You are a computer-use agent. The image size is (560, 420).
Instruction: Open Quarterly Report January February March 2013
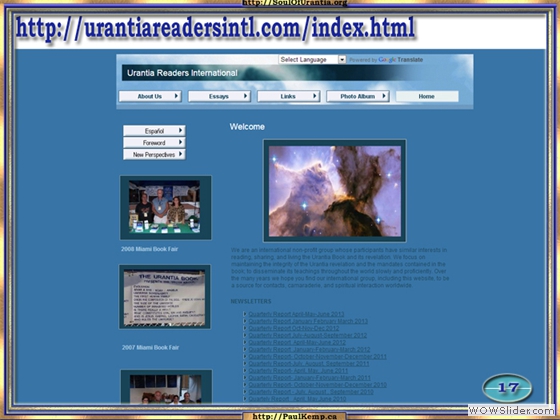tap(308, 321)
